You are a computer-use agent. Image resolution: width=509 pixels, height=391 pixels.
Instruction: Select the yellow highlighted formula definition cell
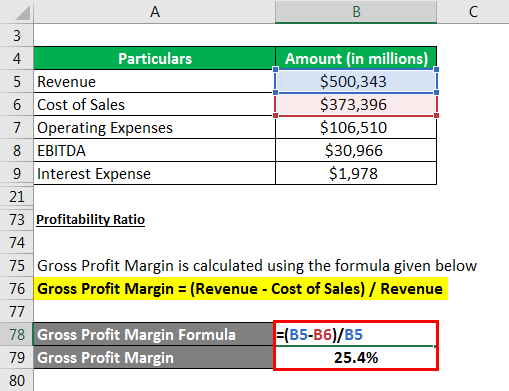coord(241,289)
